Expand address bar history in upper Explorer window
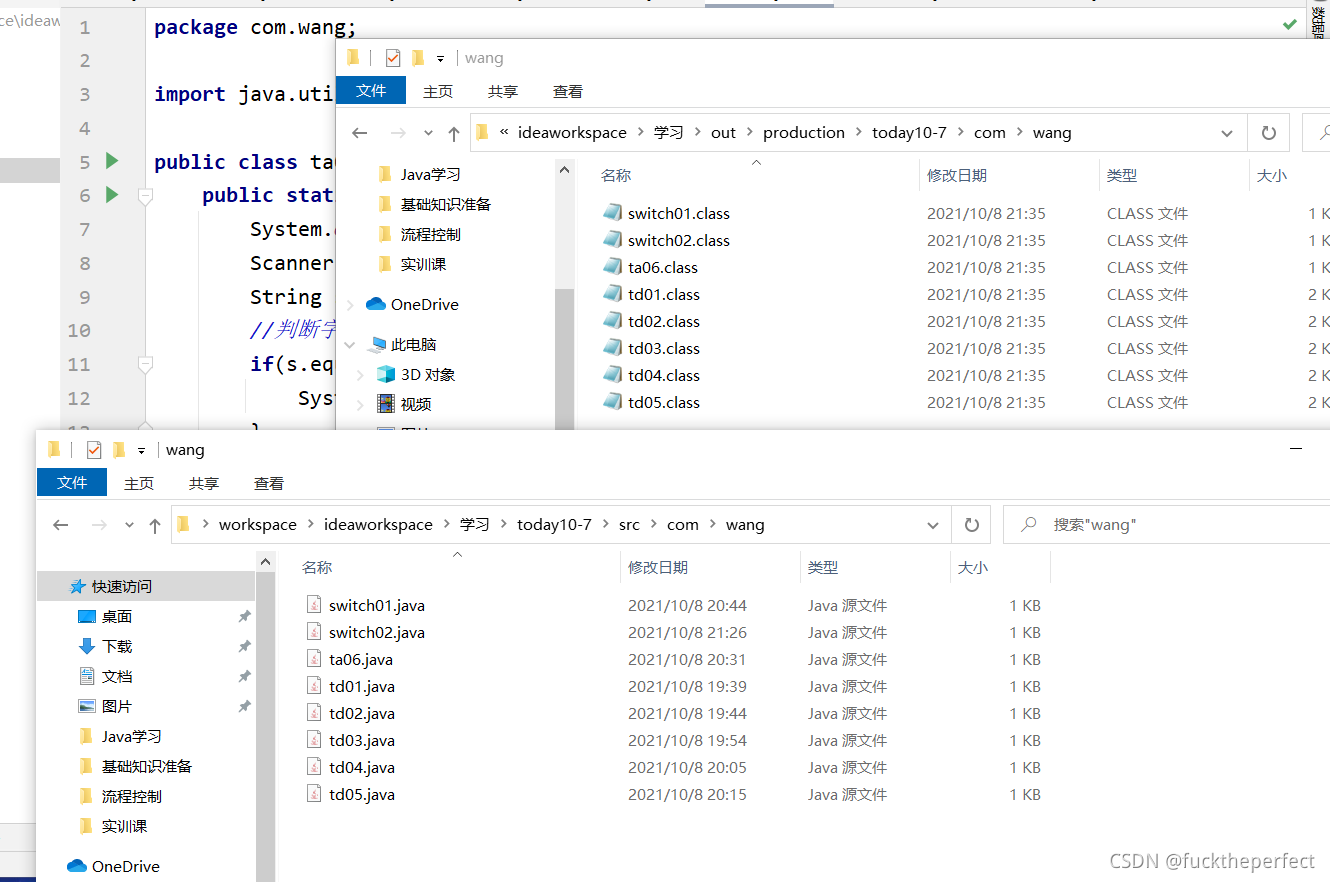 (1227, 133)
